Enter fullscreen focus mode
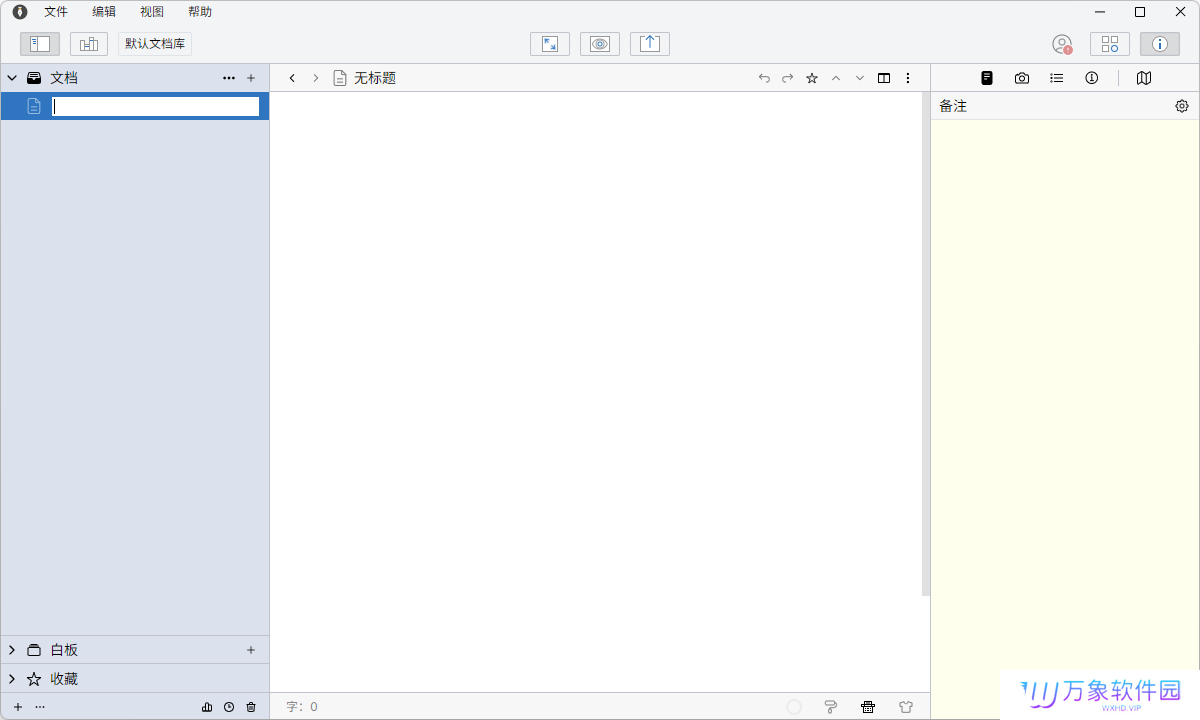 coord(550,44)
